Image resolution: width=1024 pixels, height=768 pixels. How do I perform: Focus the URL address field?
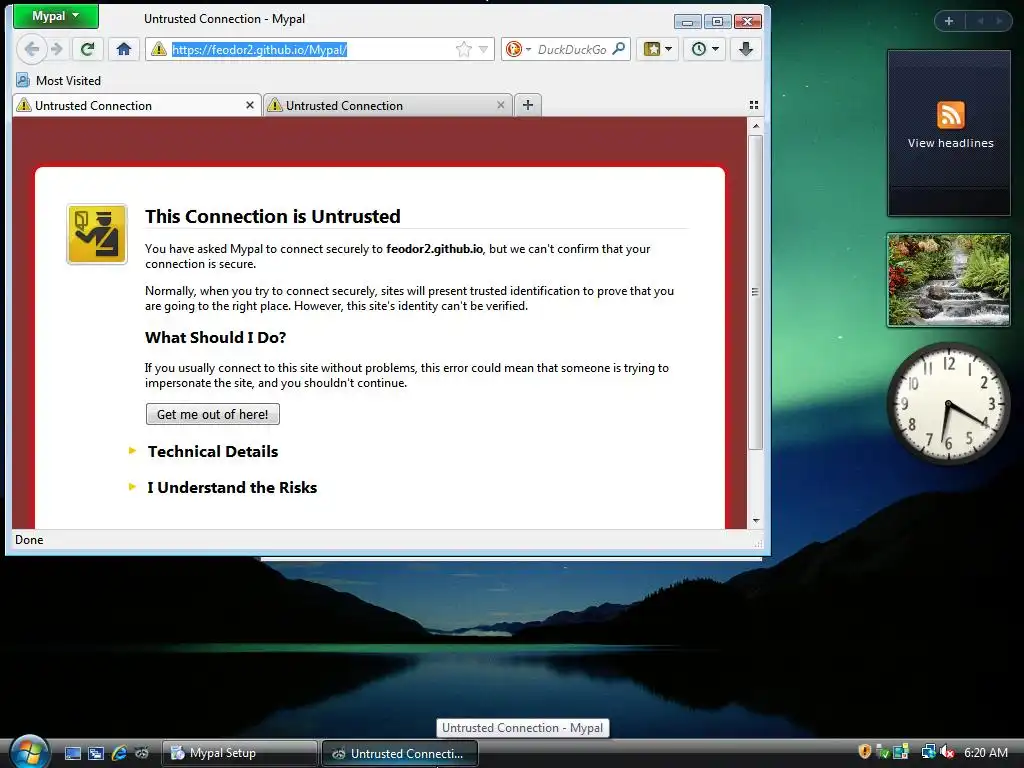click(311, 50)
